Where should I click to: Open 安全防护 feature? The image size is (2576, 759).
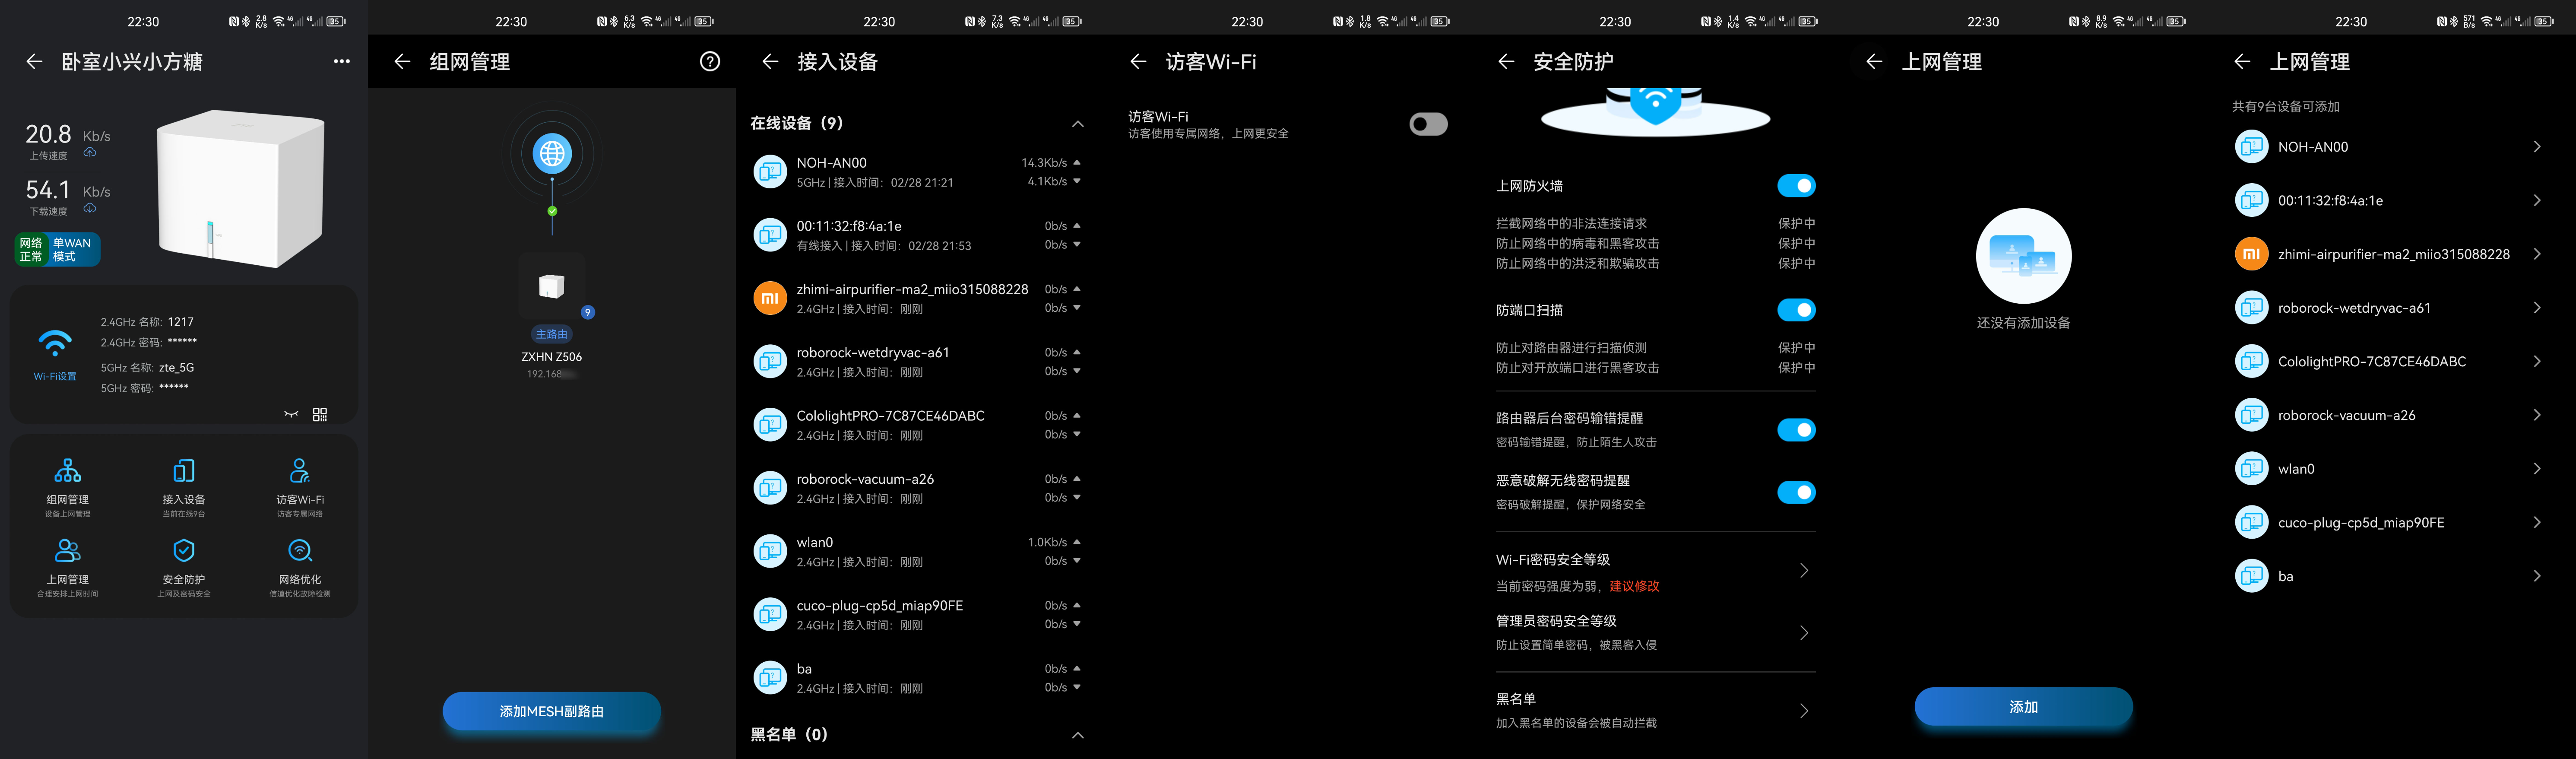pyautogui.click(x=184, y=568)
